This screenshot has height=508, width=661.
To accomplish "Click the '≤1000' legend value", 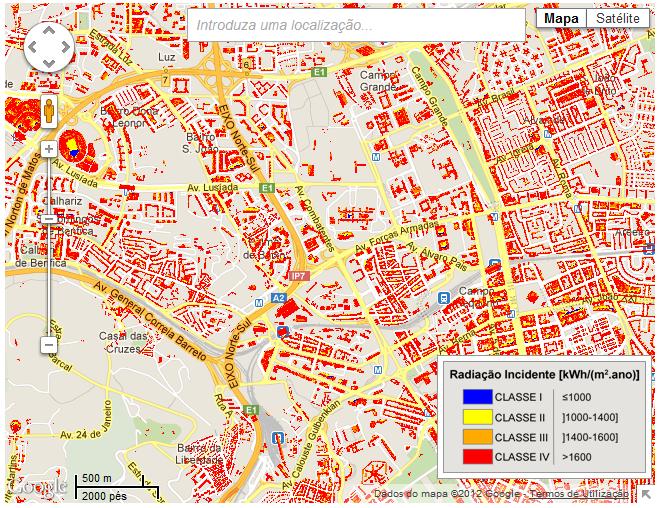I will pos(576,397).
